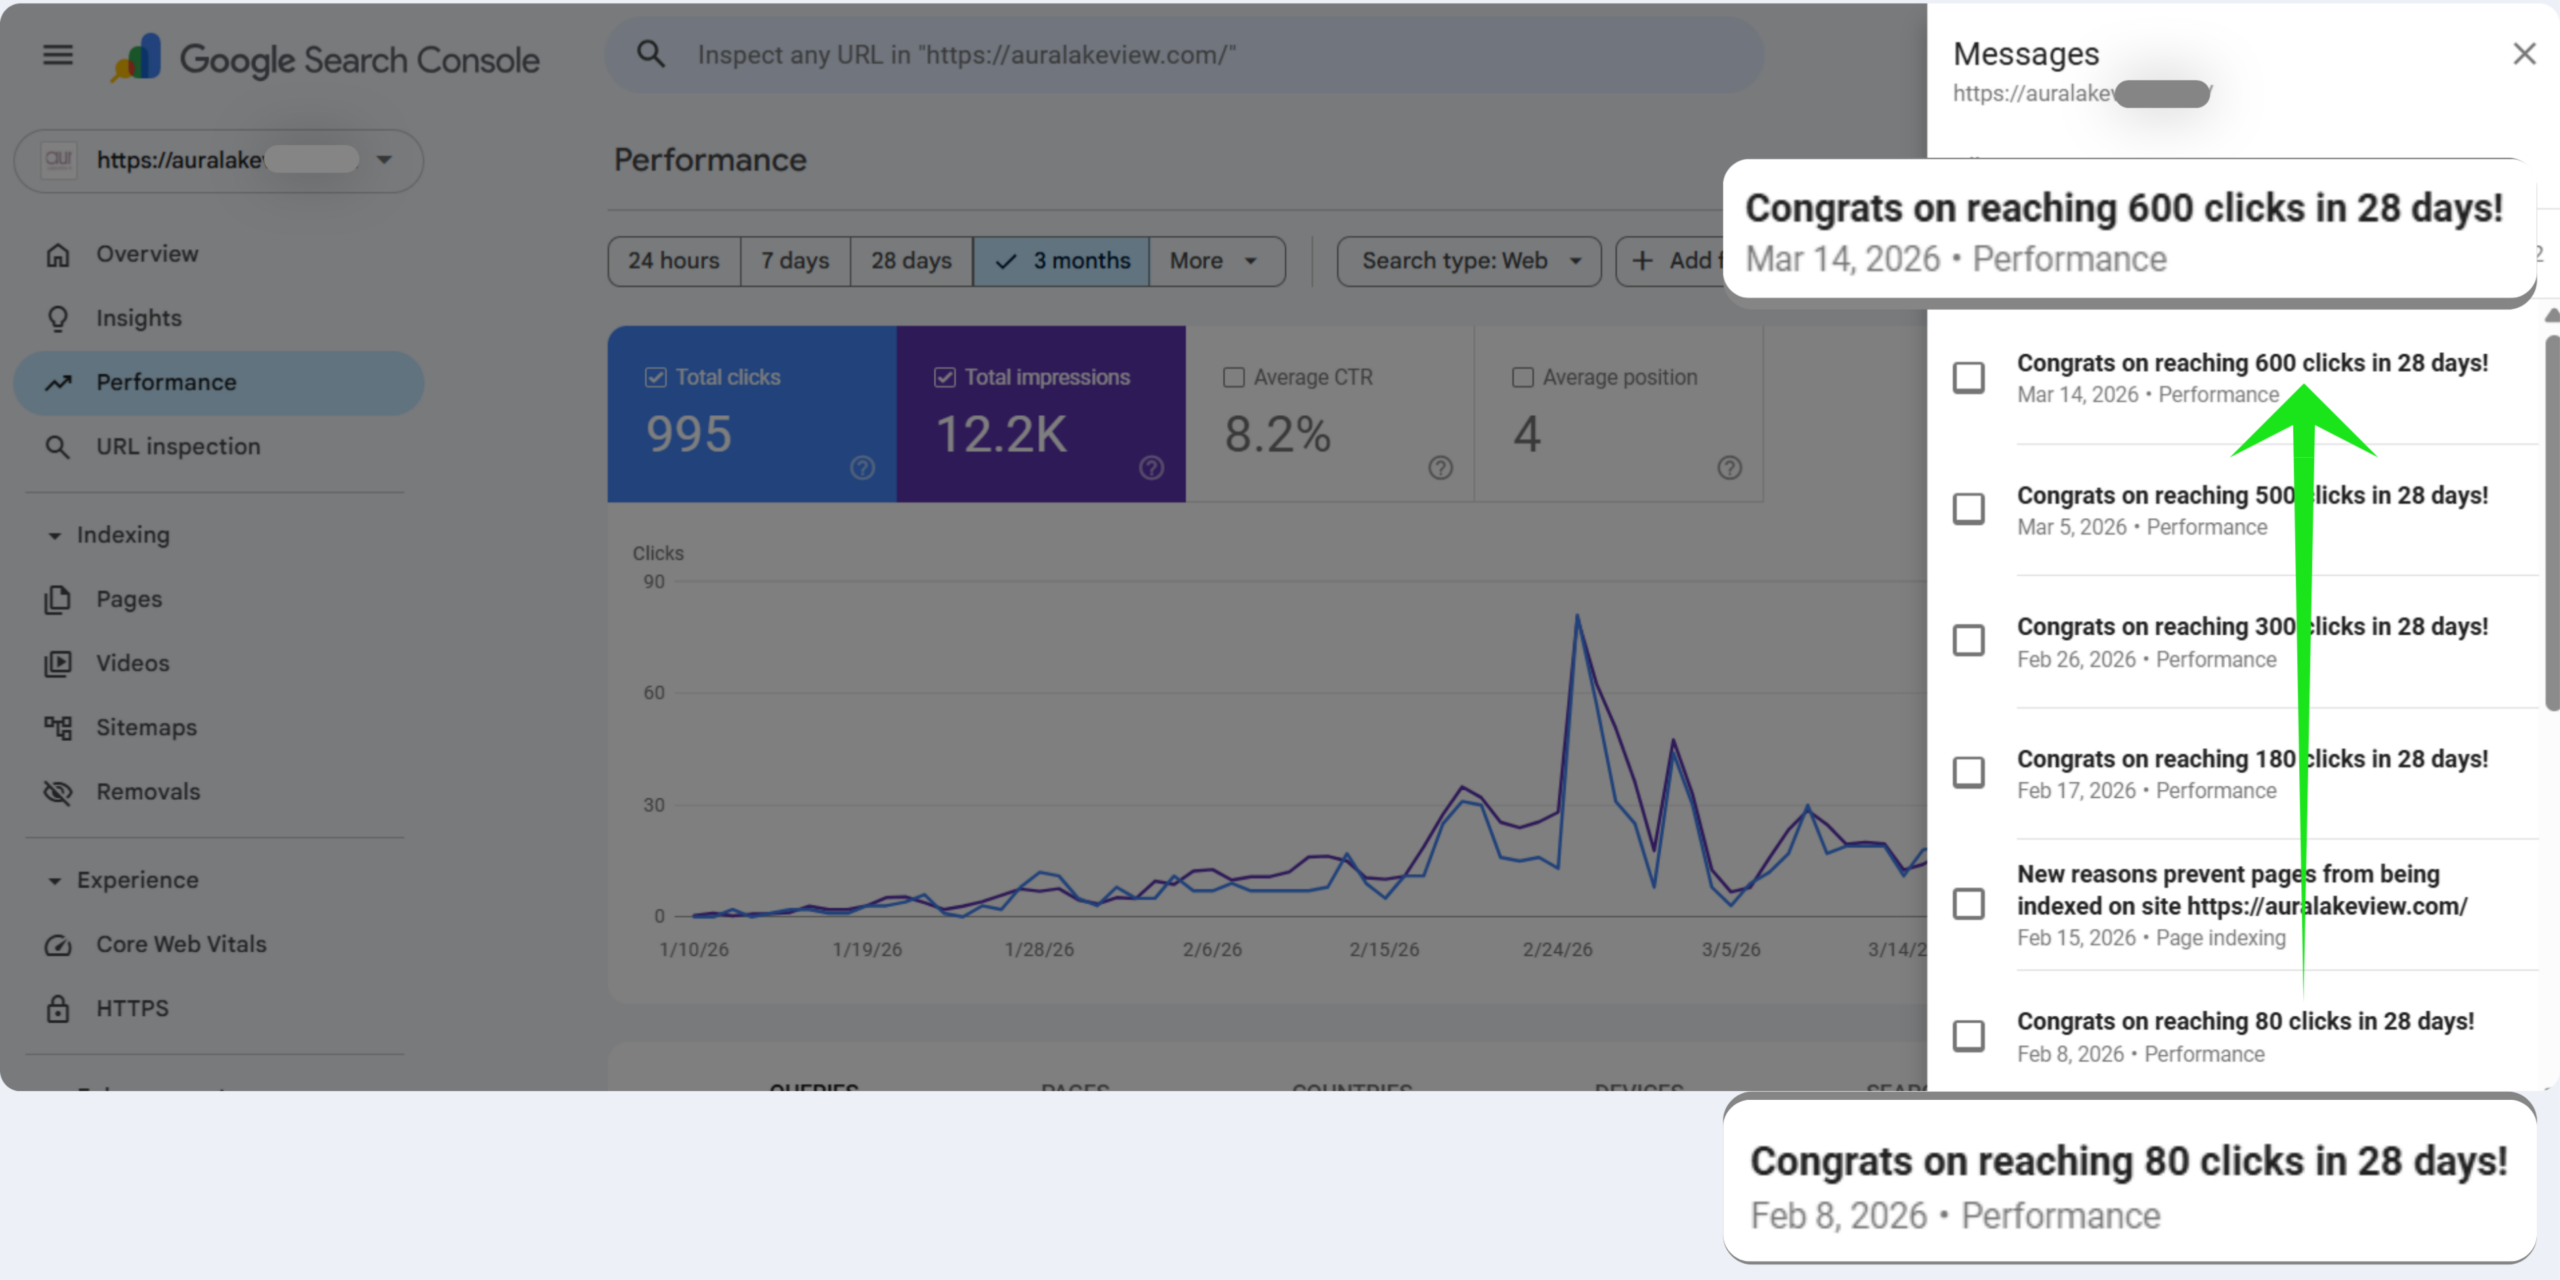The image size is (2560, 1280).
Task: Toggle the Average position checkbox
Action: [1523, 377]
